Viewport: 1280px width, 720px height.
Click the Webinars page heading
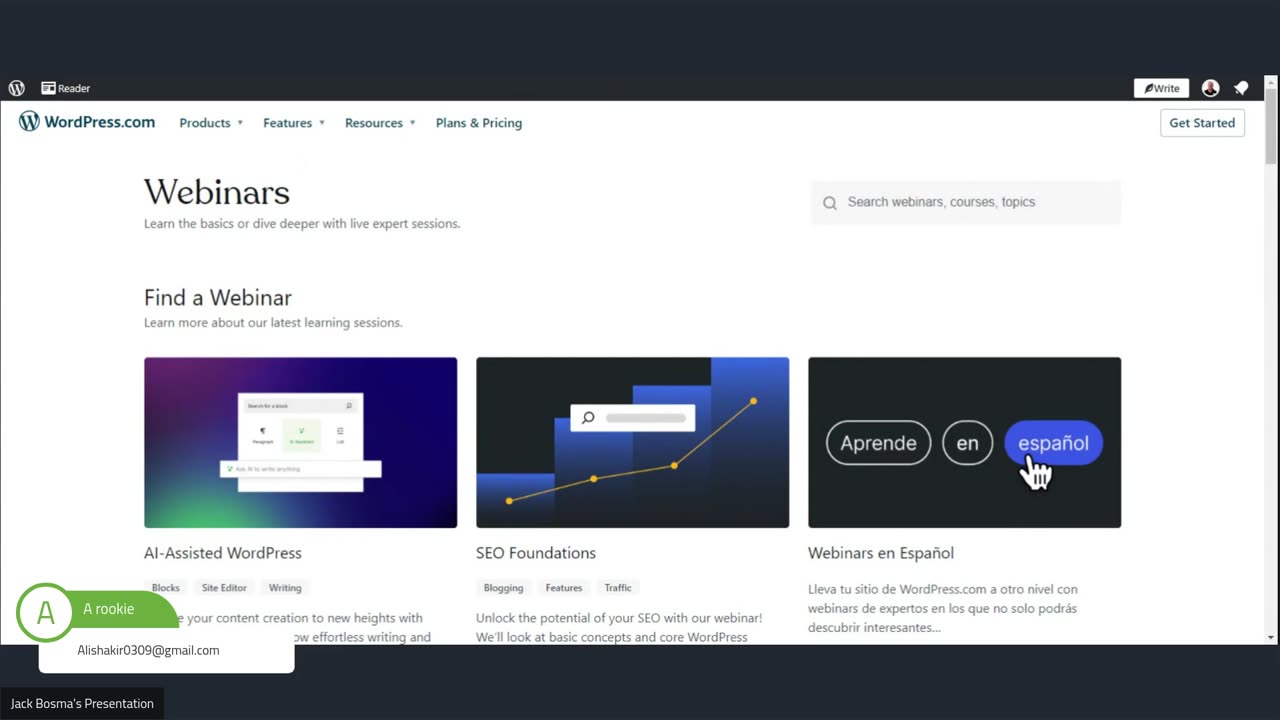tap(217, 192)
